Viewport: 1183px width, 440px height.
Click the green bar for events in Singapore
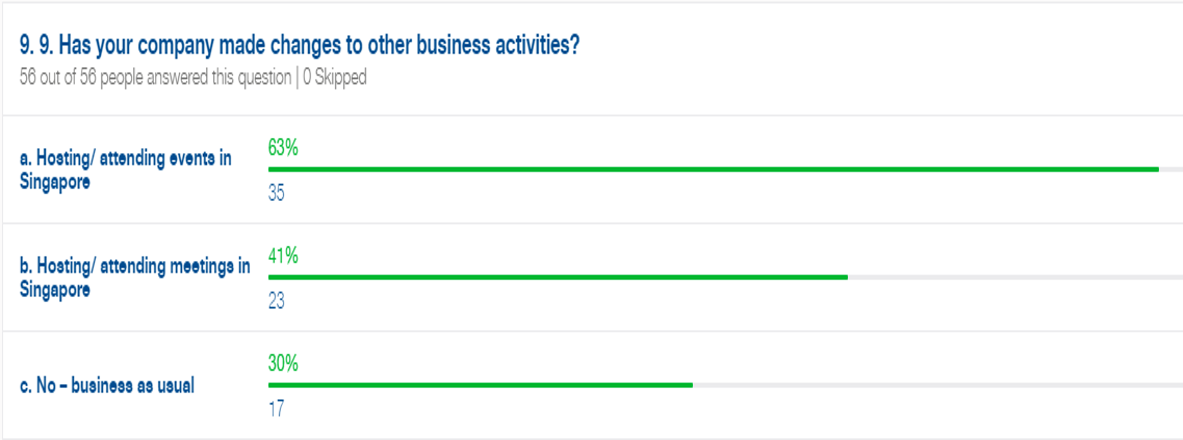[x=713, y=169]
